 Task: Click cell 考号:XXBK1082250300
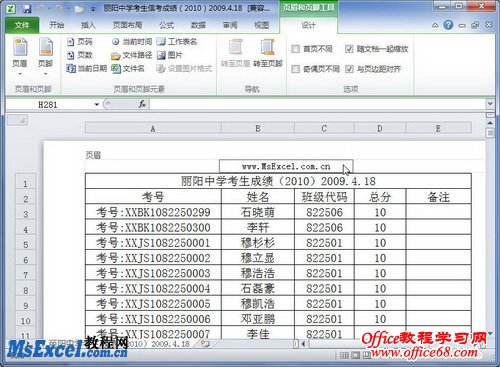coord(153,227)
